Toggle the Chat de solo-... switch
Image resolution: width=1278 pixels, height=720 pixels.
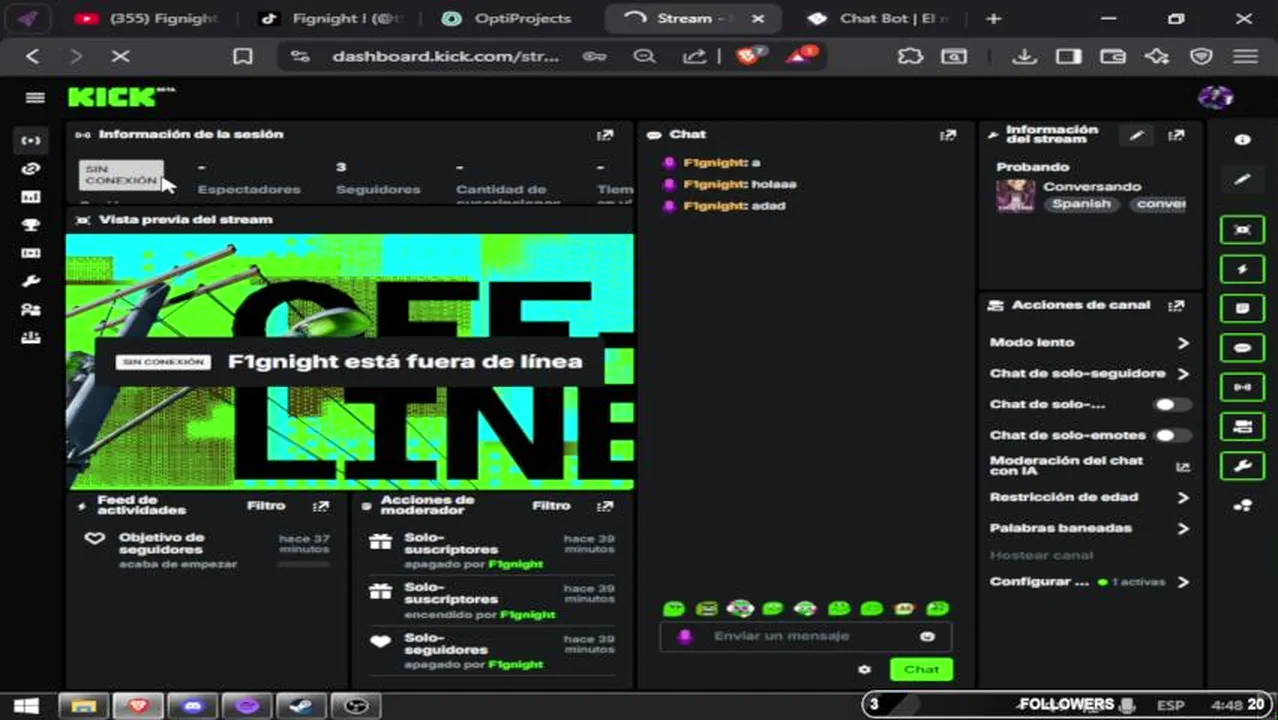(1172, 405)
